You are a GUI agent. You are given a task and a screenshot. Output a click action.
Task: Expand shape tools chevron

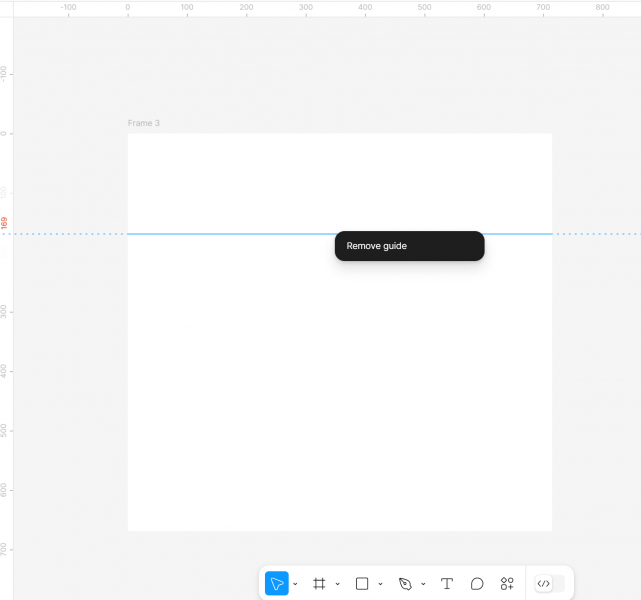point(380,584)
